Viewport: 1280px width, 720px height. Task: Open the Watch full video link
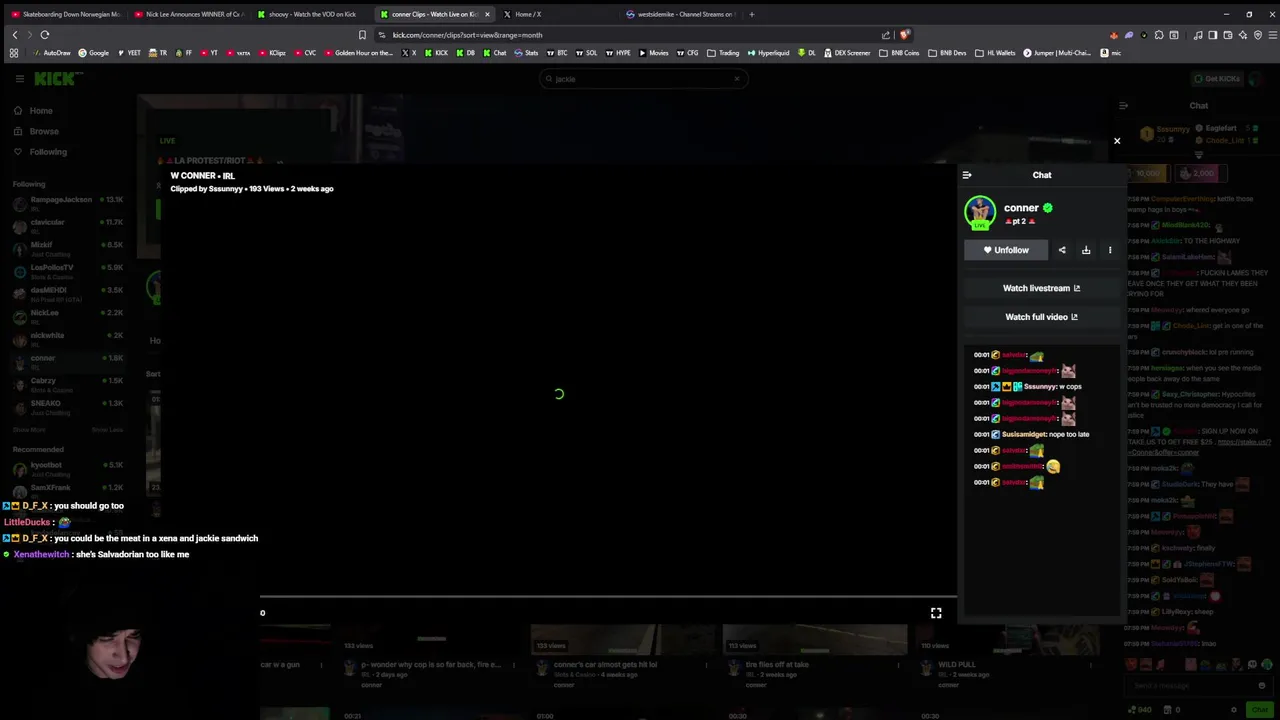1041,317
